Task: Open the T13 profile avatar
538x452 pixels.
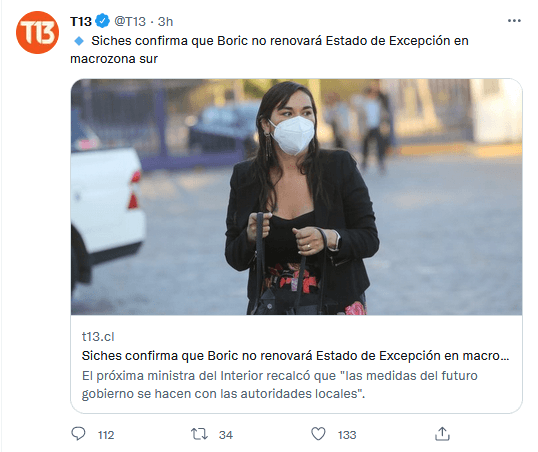Action: coord(37,32)
